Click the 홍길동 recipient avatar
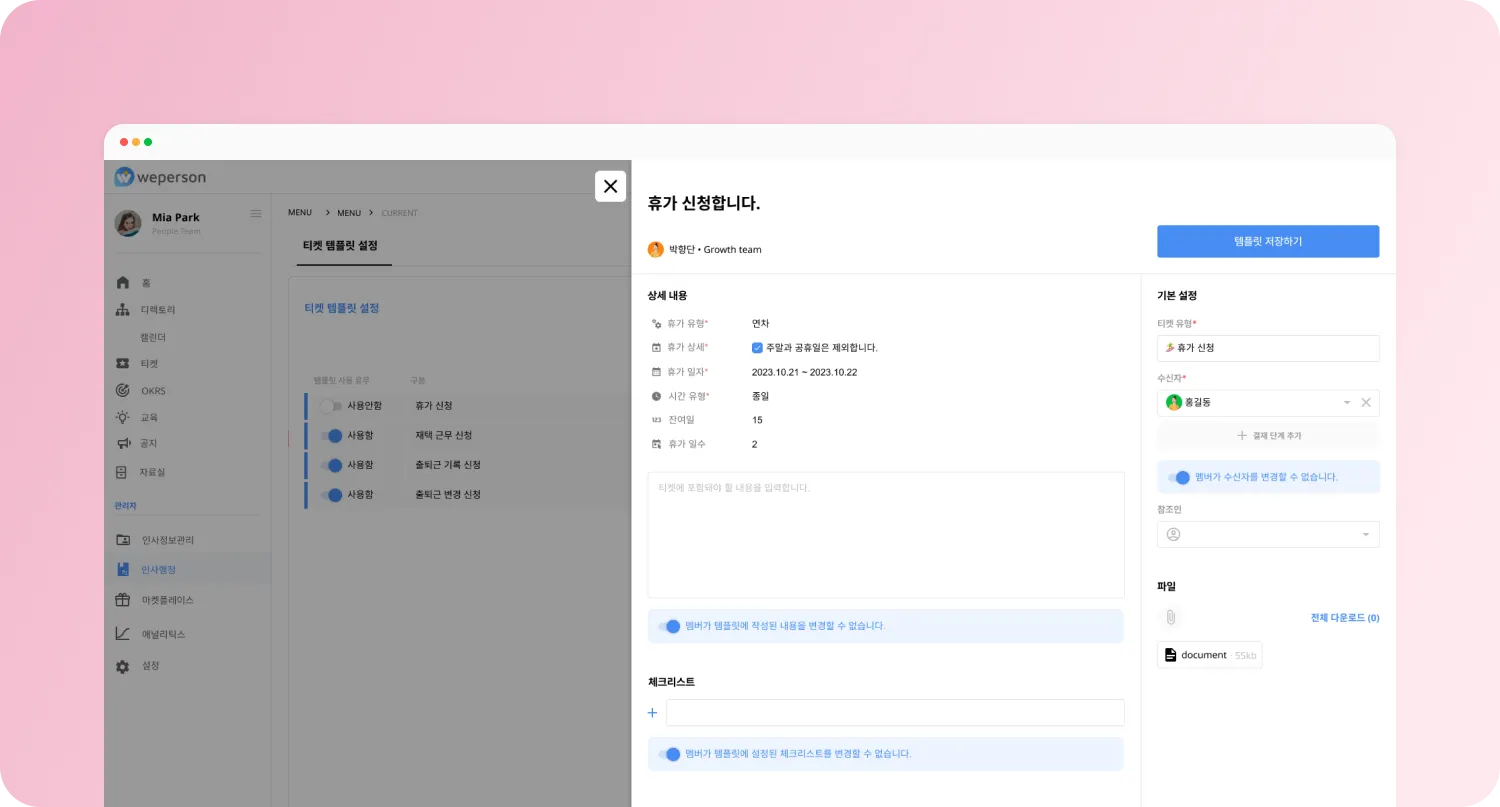The width and height of the screenshot is (1500, 807). [x=1174, y=402]
